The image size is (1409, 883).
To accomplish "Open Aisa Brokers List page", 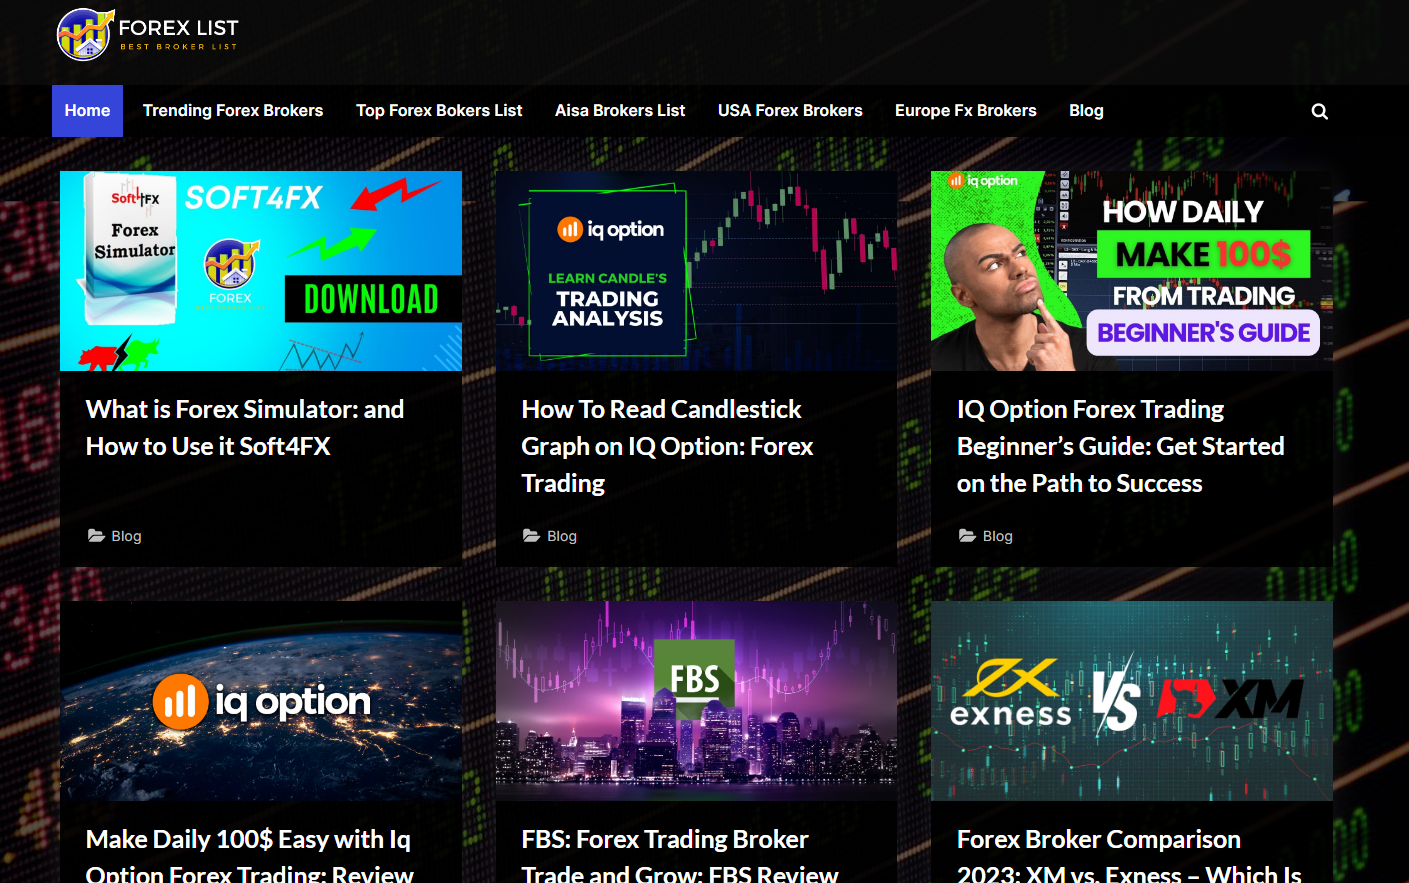I will (x=620, y=111).
